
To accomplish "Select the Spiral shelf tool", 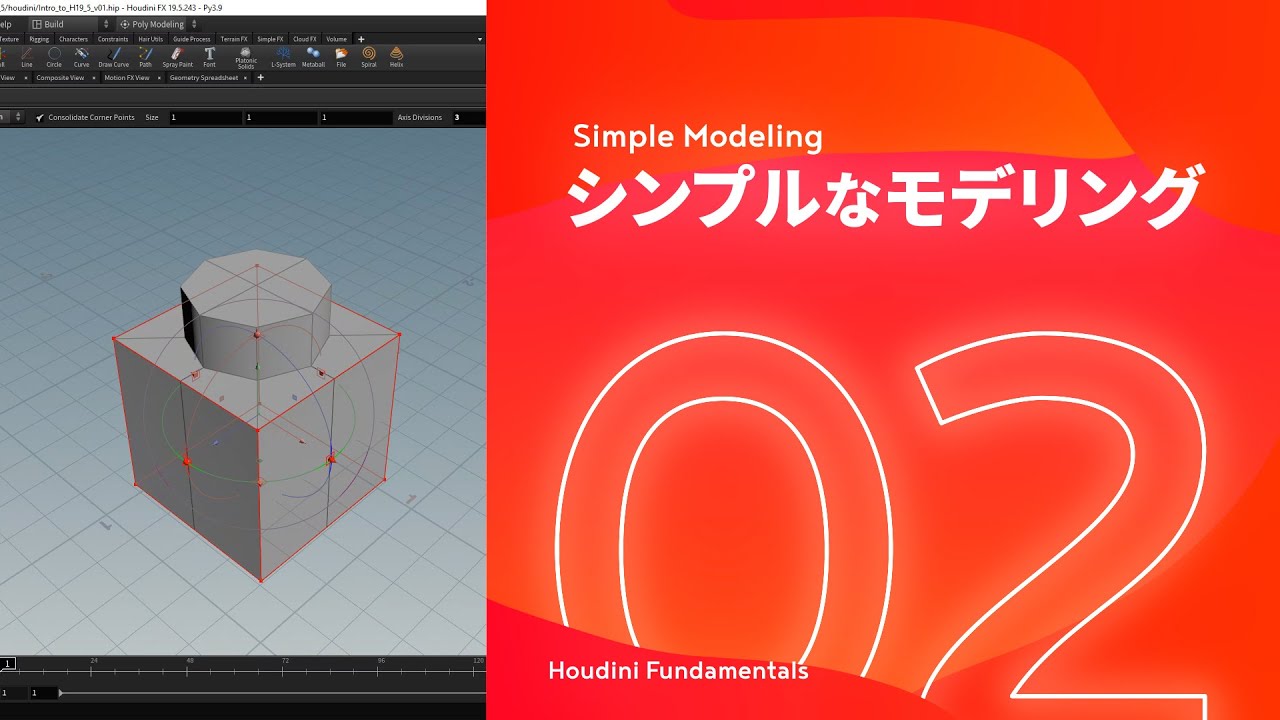I will click(x=369, y=56).
